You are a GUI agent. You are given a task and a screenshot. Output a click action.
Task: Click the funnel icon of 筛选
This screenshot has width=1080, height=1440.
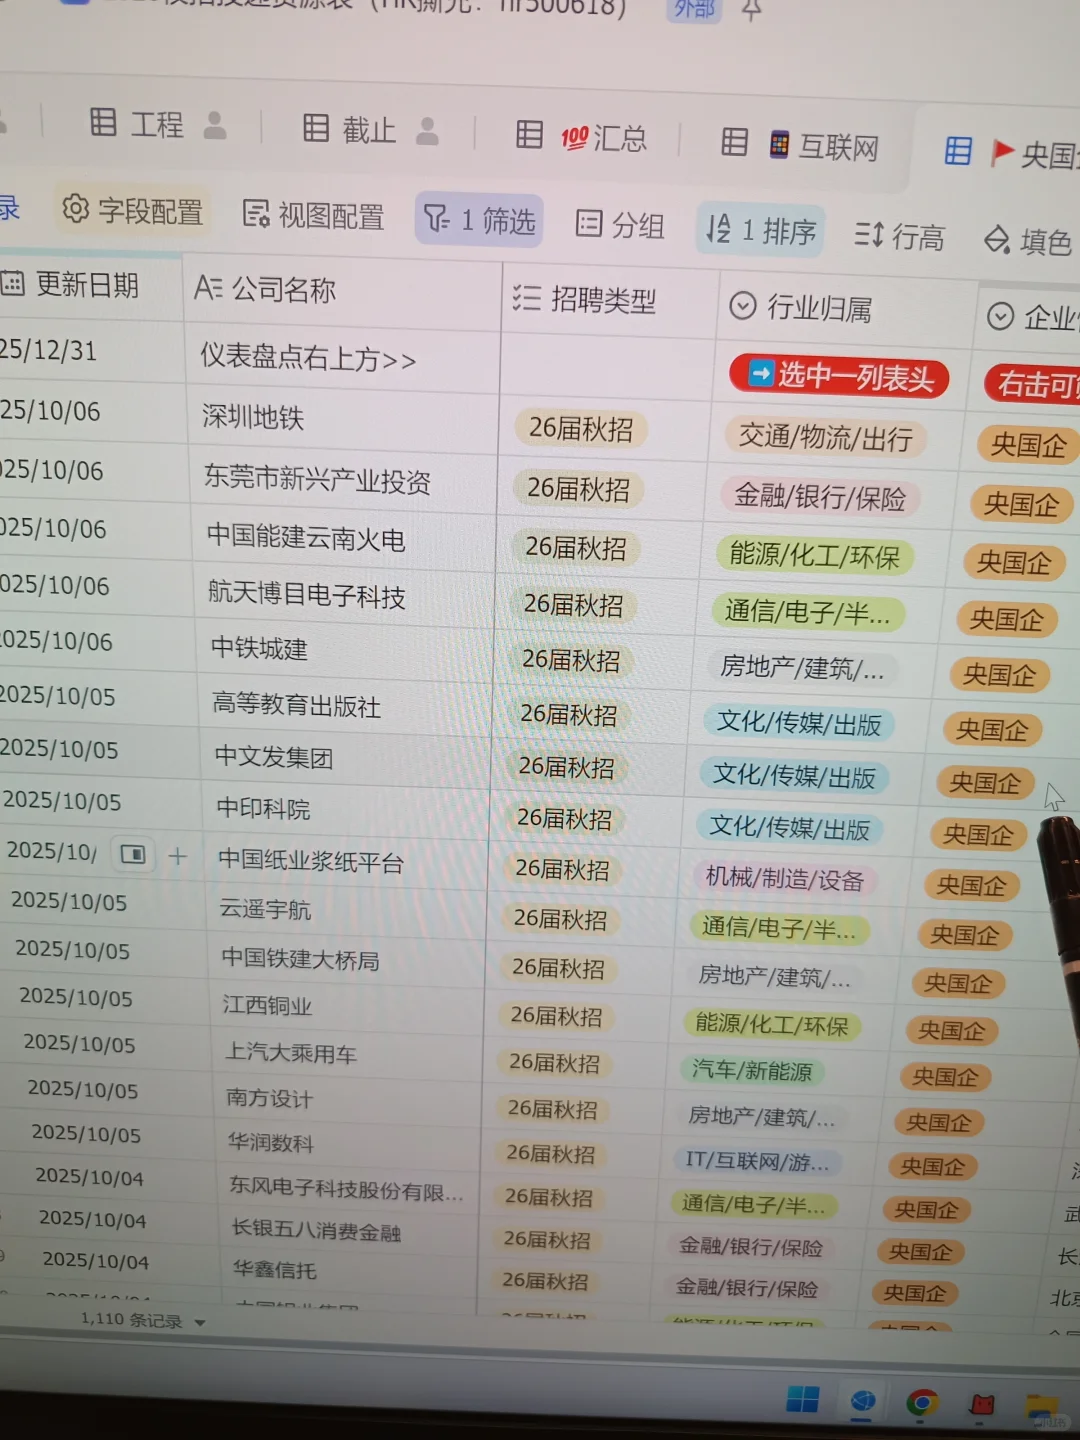pos(437,217)
